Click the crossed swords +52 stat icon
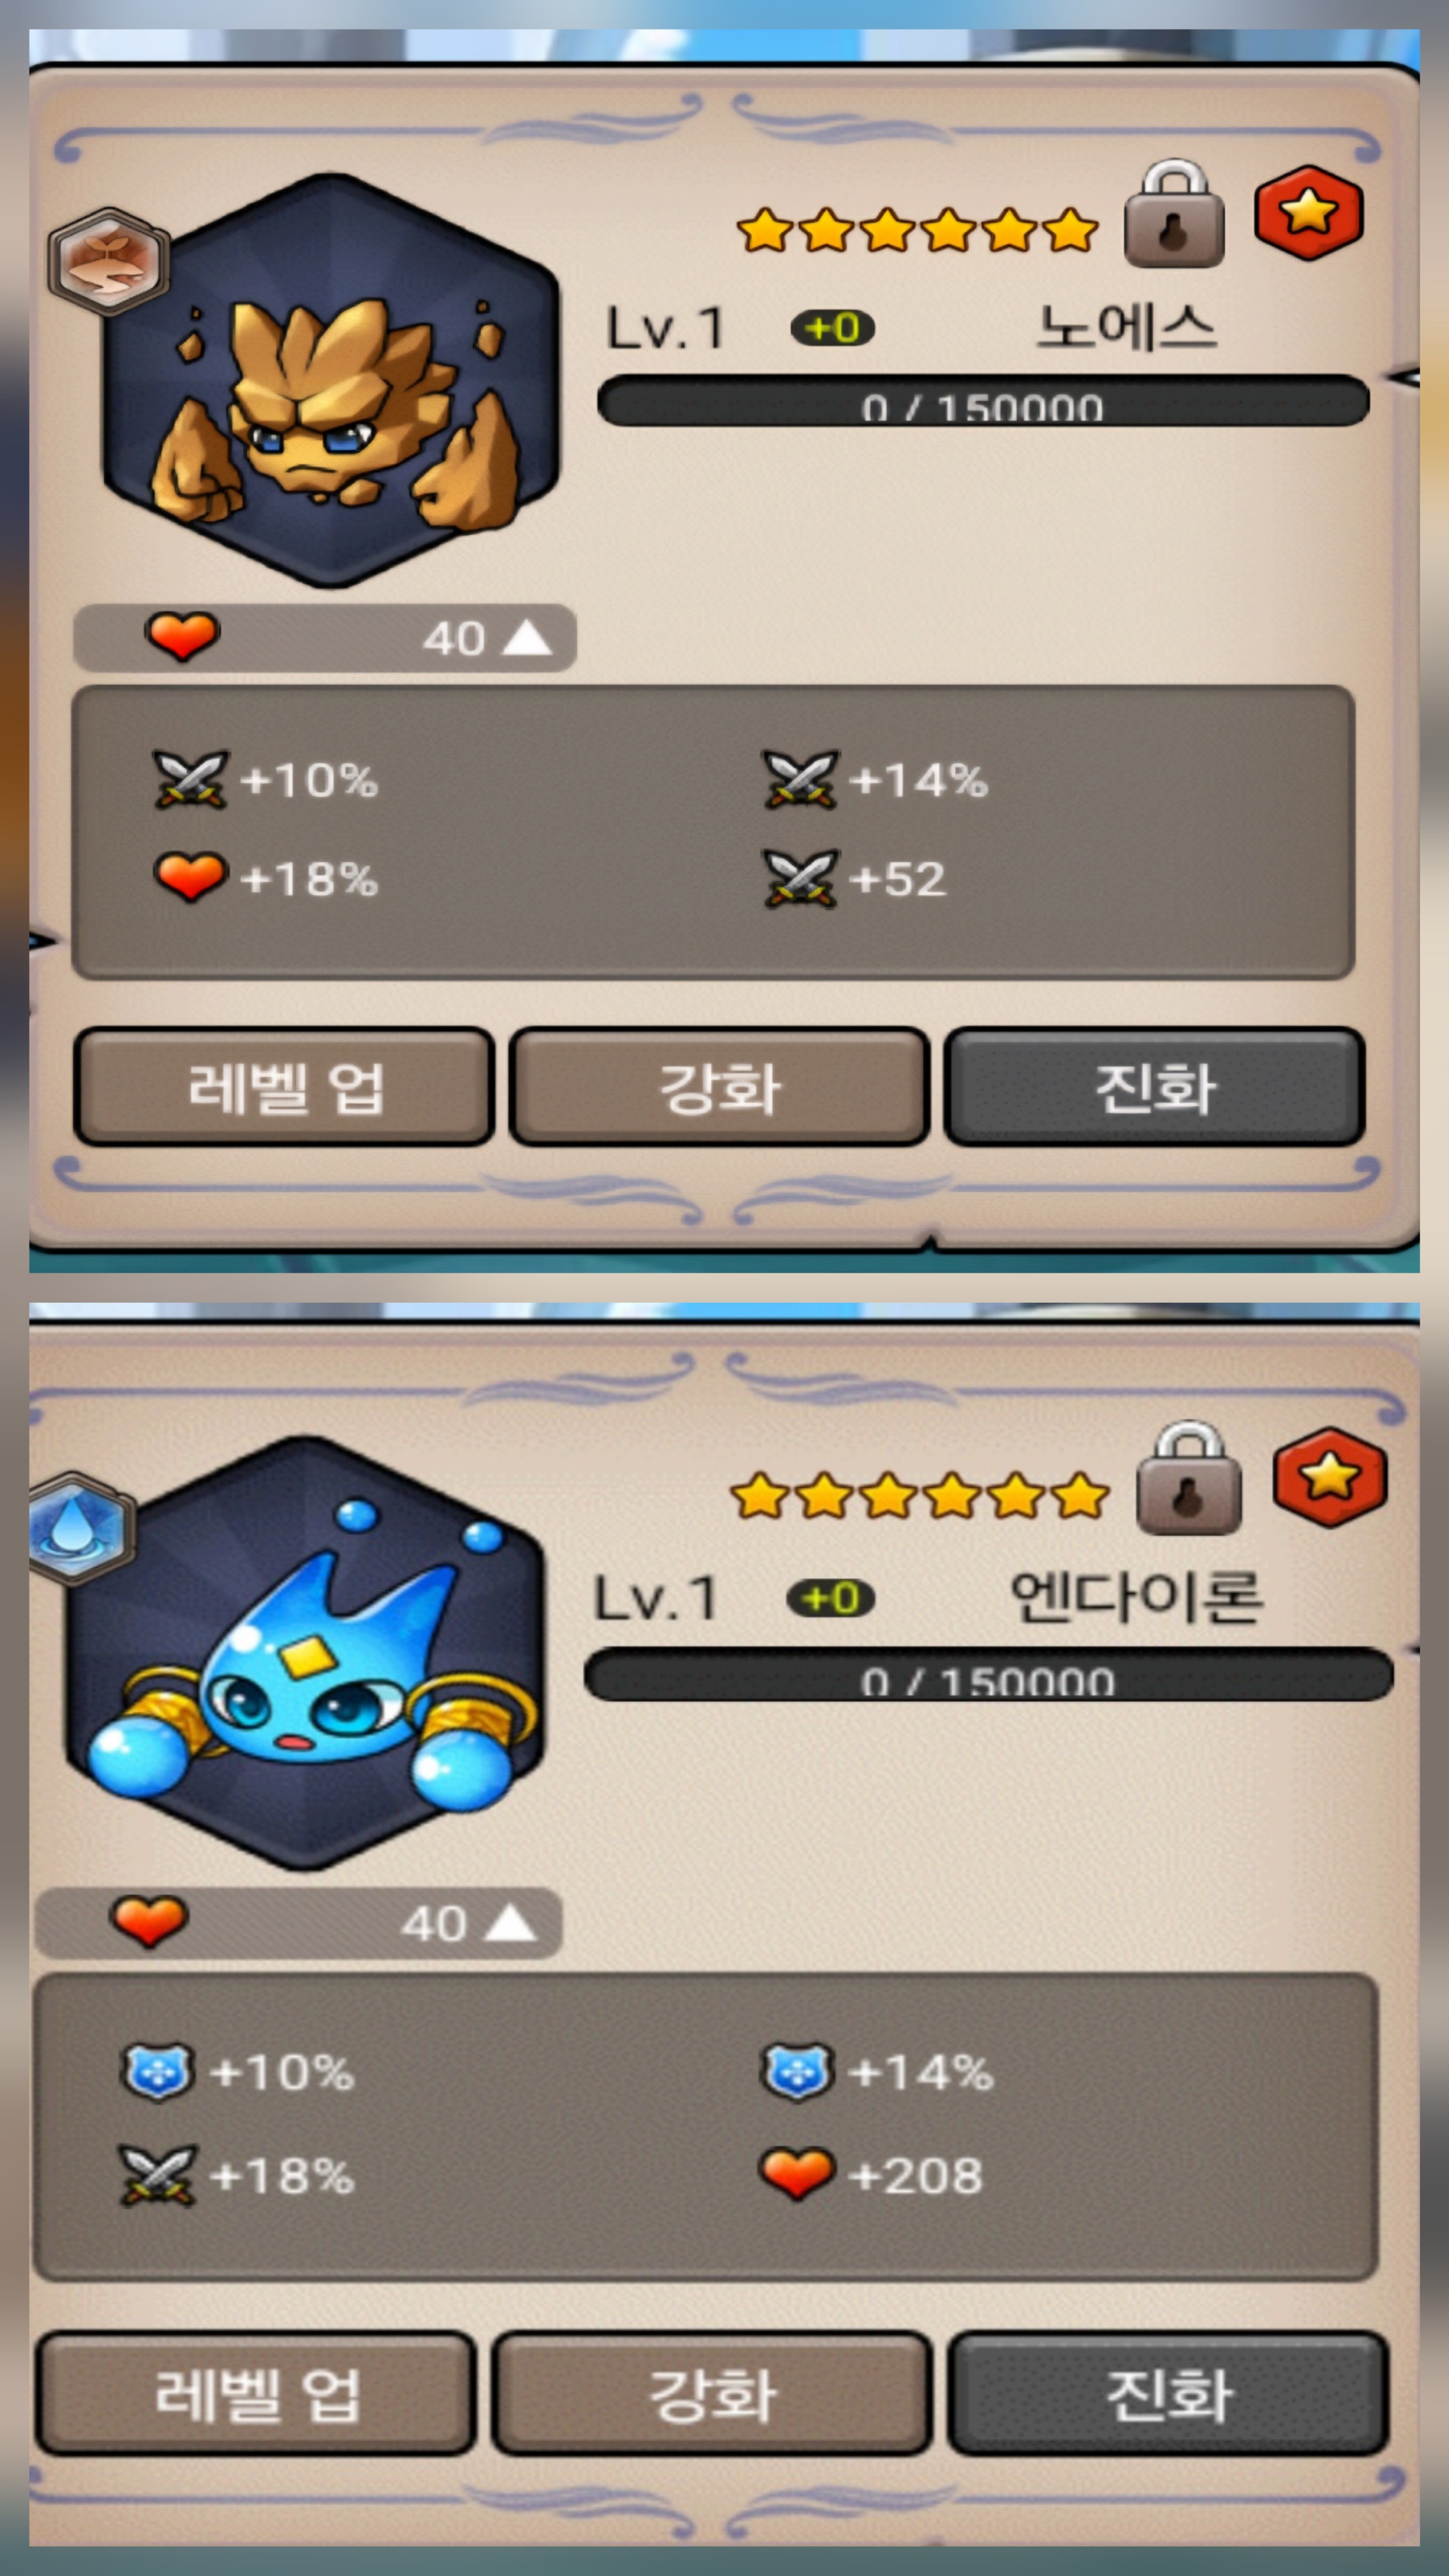Screen dimensions: 1449x2576 pos(799,879)
